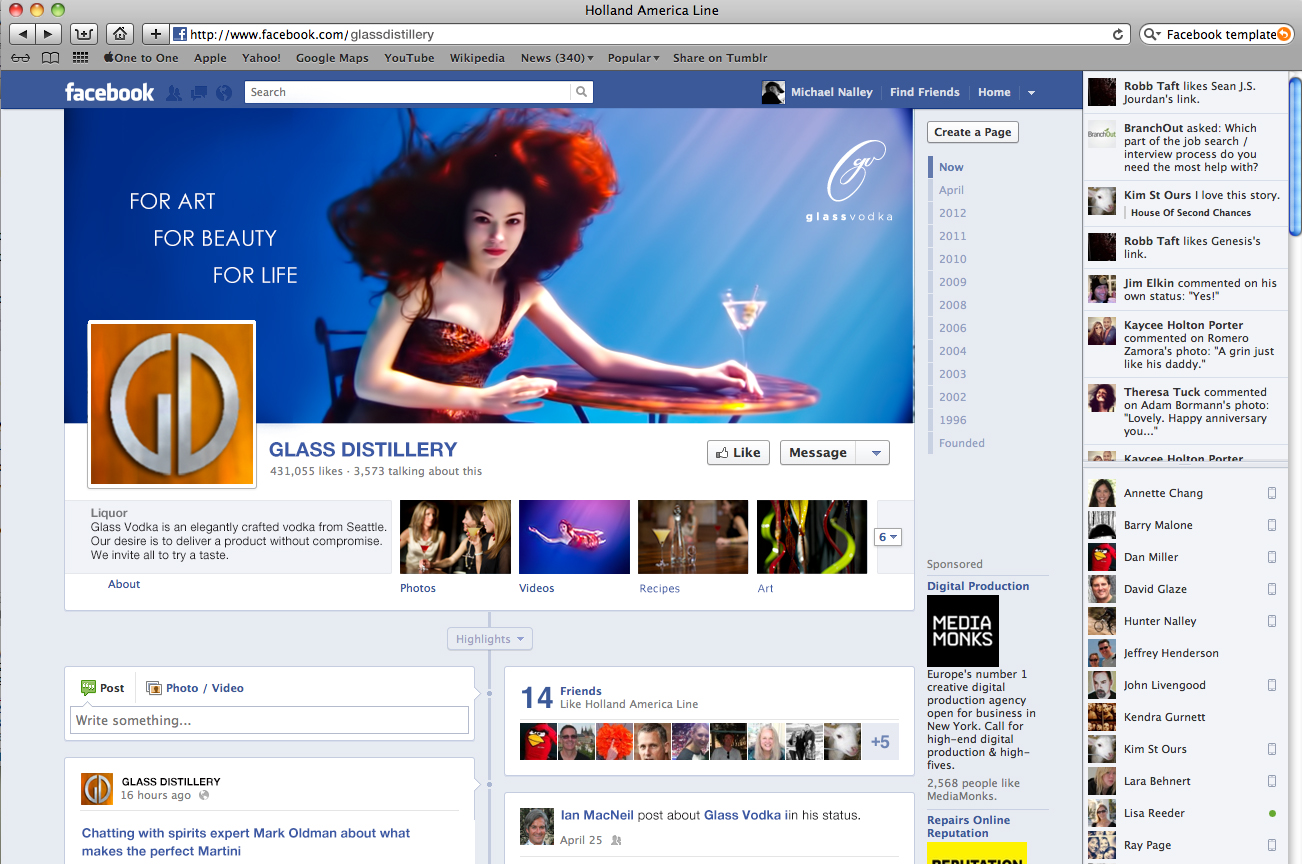The width and height of the screenshot is (1302, 864).
Task: Like the Glass Distillery page
Action: [x=738, y=453]
